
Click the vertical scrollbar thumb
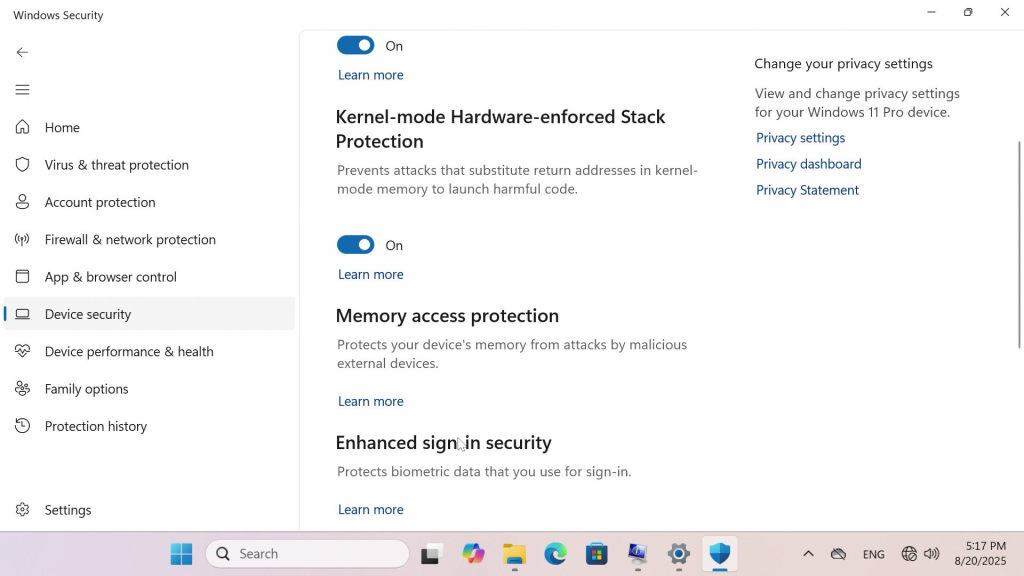click(1019, 245)
